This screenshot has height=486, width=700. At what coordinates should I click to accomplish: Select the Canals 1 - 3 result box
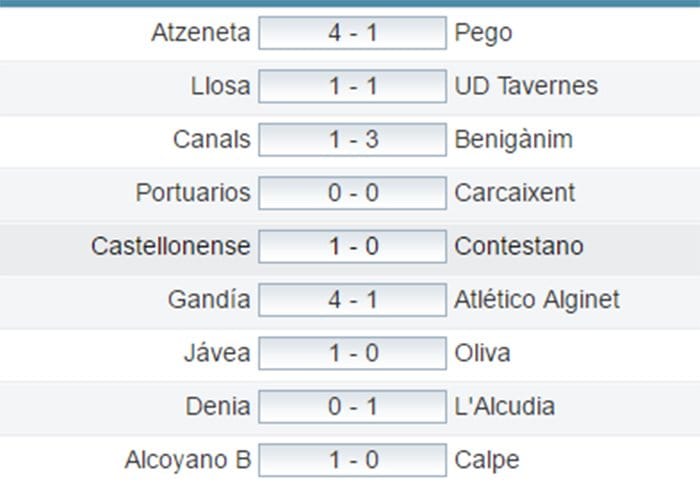pyautogui.click(x=352, y=139)
